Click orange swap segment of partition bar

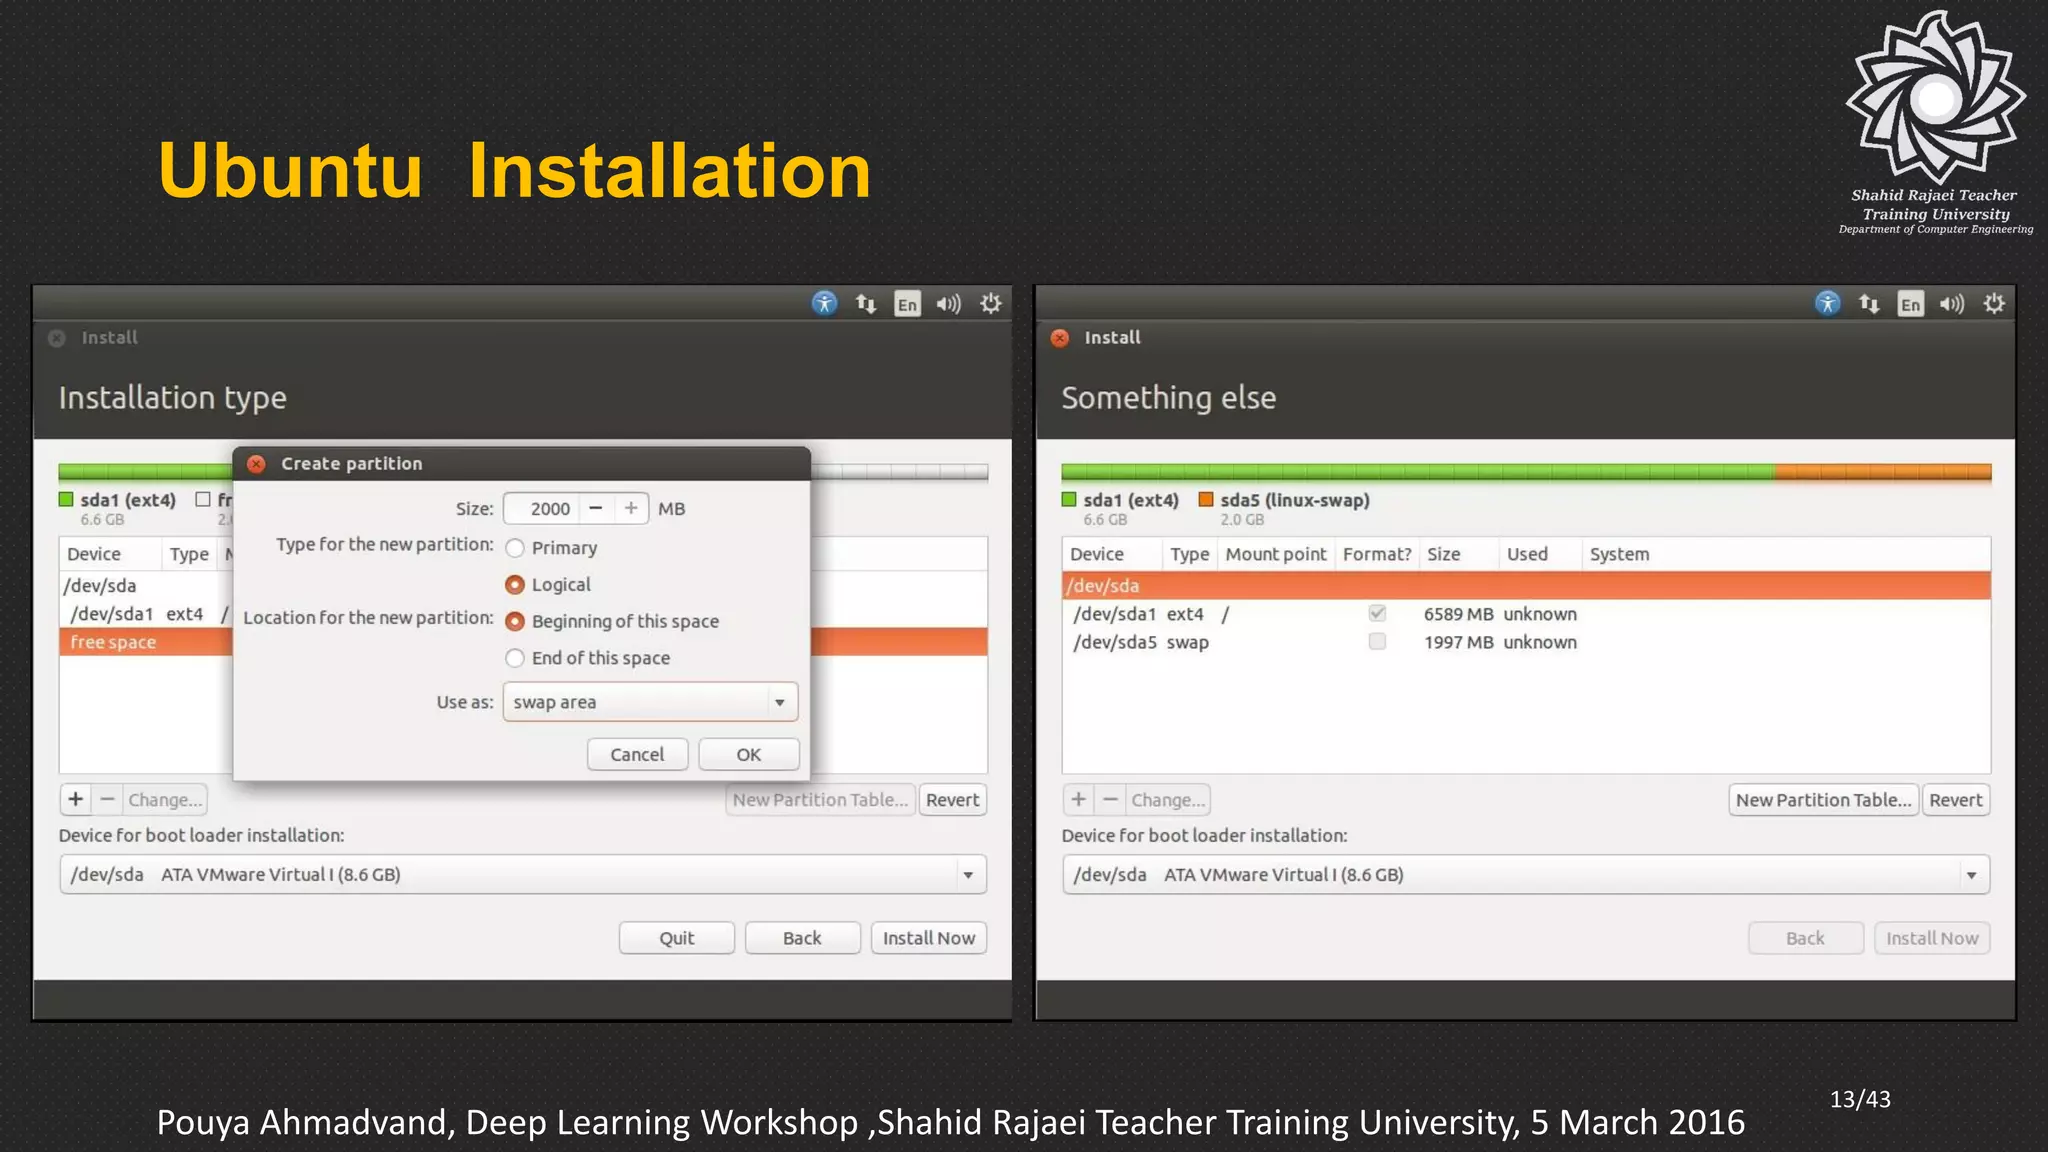pos(1883,472)
